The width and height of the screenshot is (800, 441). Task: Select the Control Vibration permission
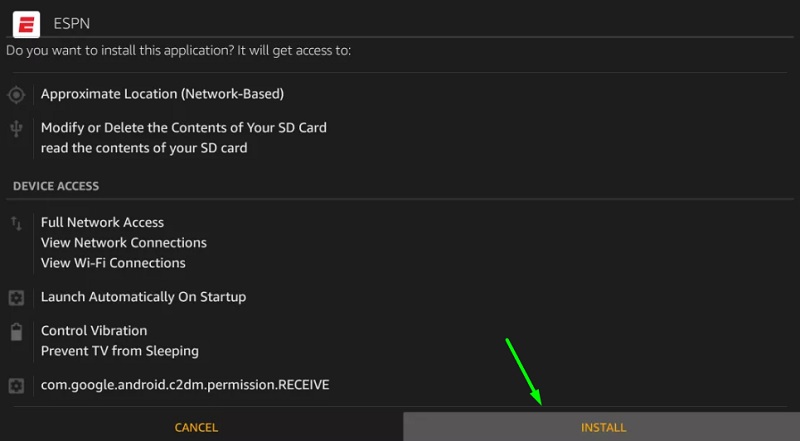[94, 331]
